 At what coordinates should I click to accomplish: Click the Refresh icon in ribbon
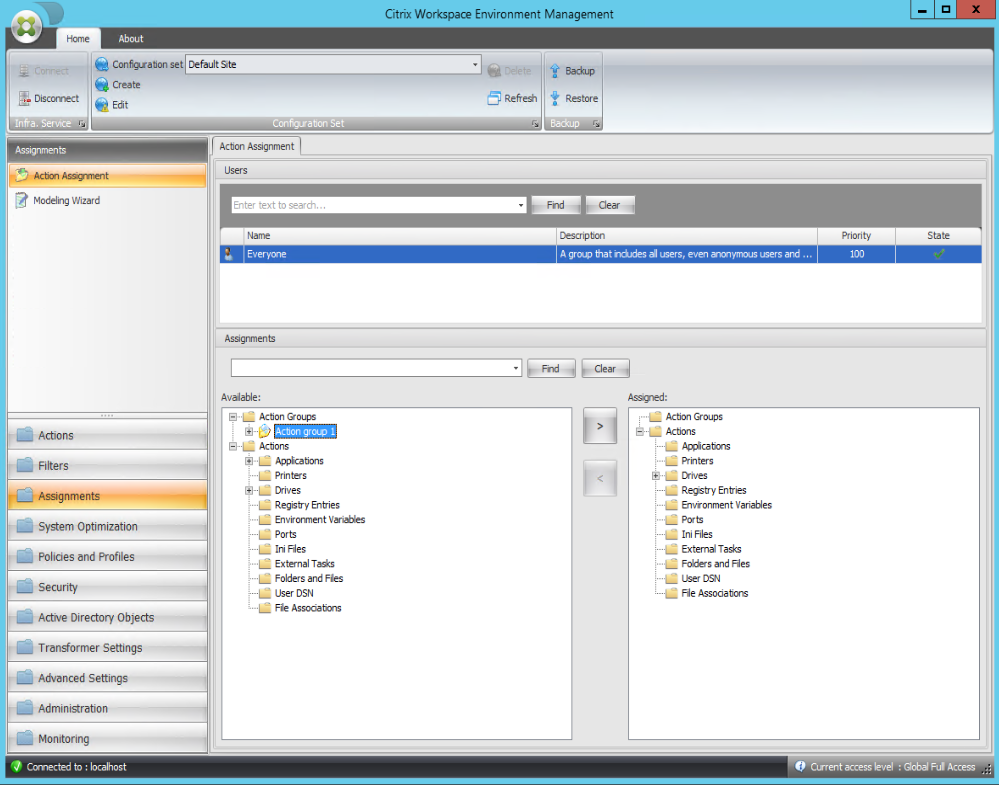click(x=494, y=98)
